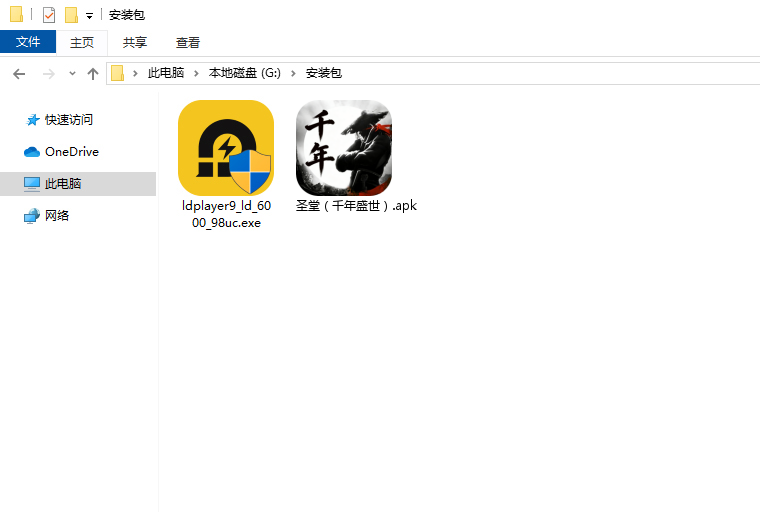The image size is (760, 512).
Task: Click the New Folder icon in quick access toolbar
Action: coord(71,15)
